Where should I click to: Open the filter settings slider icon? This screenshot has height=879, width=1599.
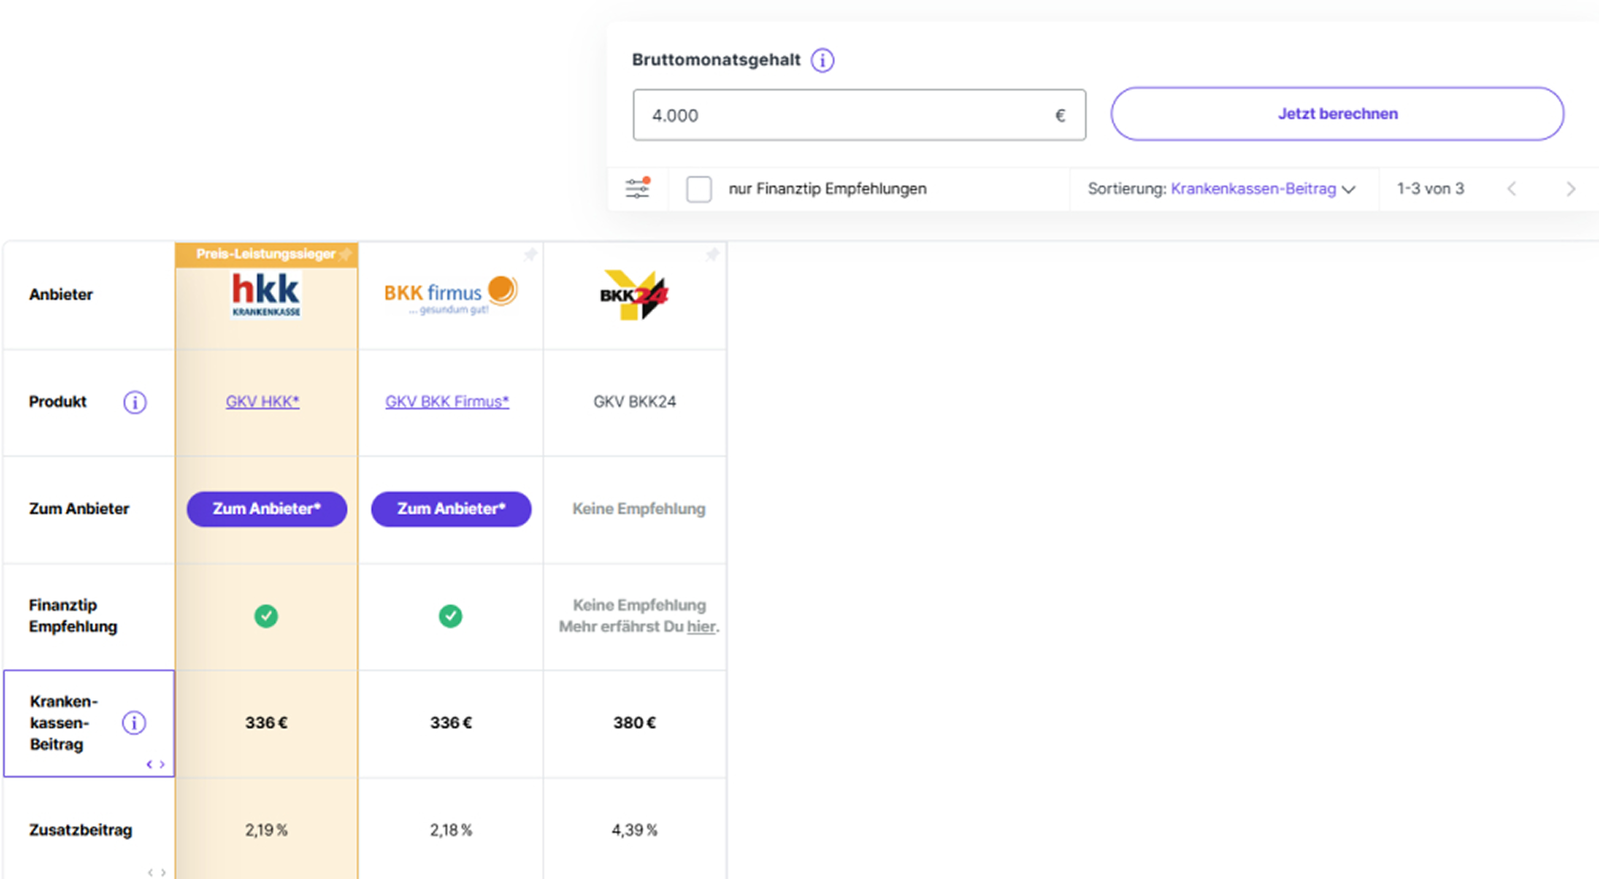(638, 188)
